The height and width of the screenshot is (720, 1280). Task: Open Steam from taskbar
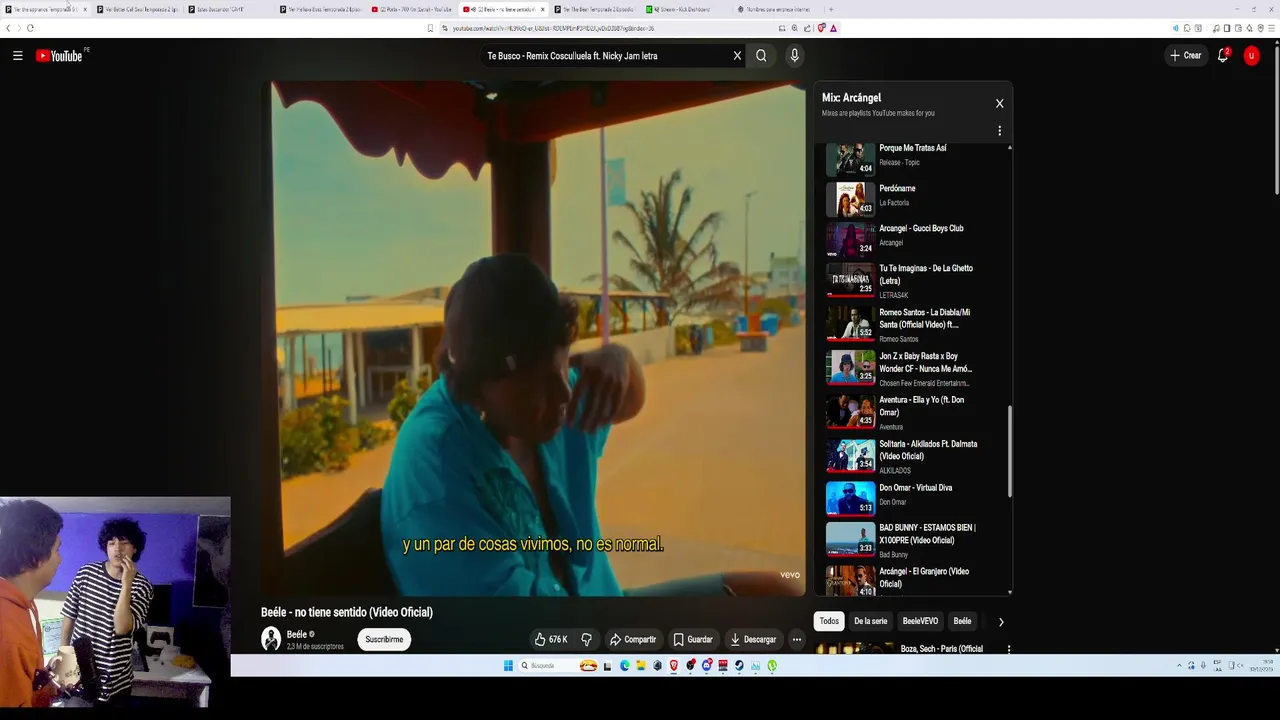coord(739,666)
